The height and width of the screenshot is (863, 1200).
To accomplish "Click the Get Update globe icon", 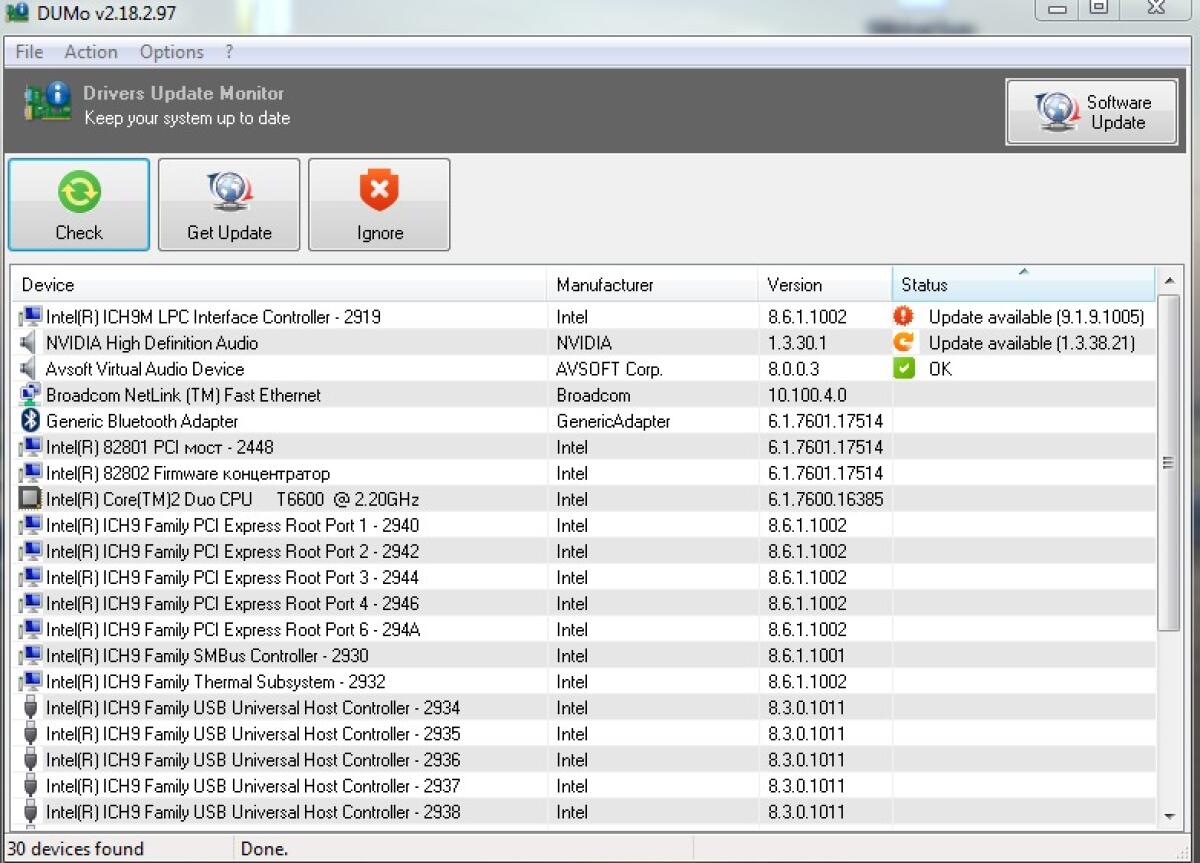I will (x=228, y=191).
